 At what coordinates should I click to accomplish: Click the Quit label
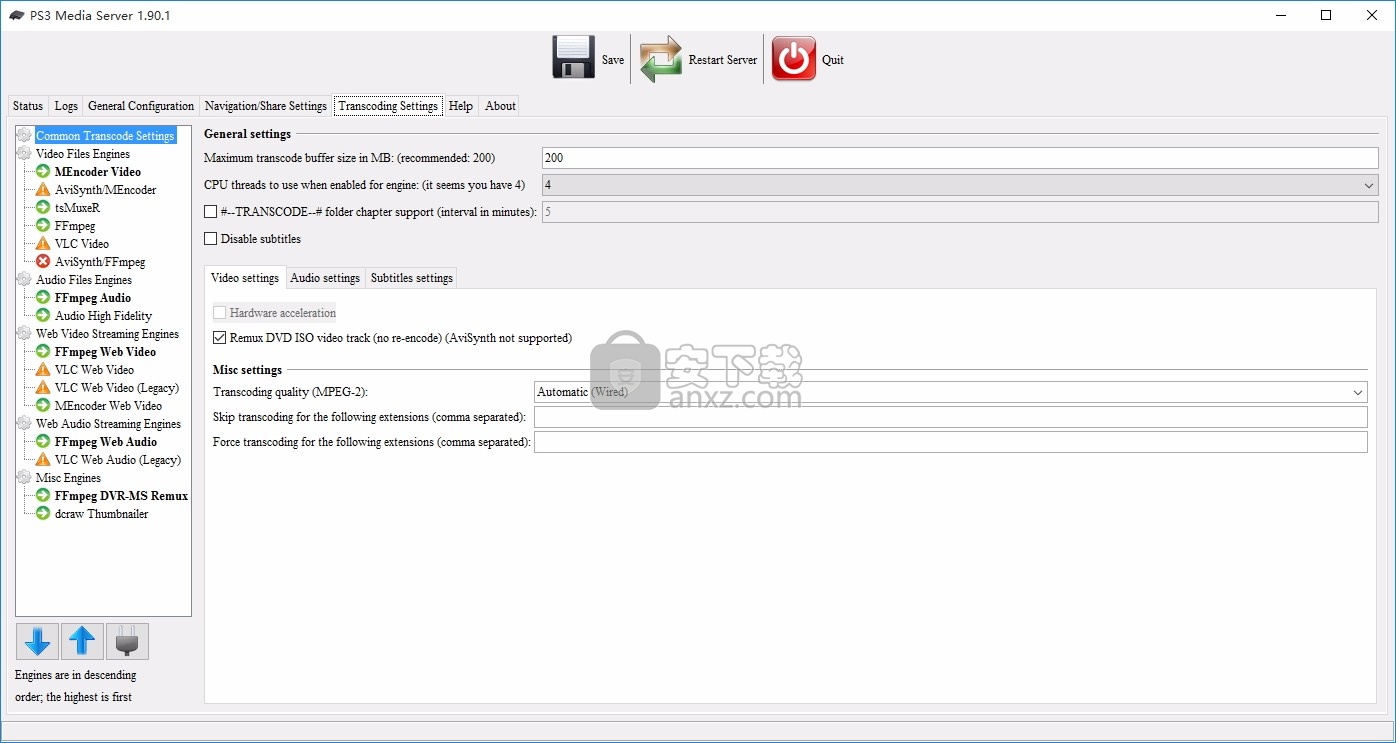(x=833, y=60)
